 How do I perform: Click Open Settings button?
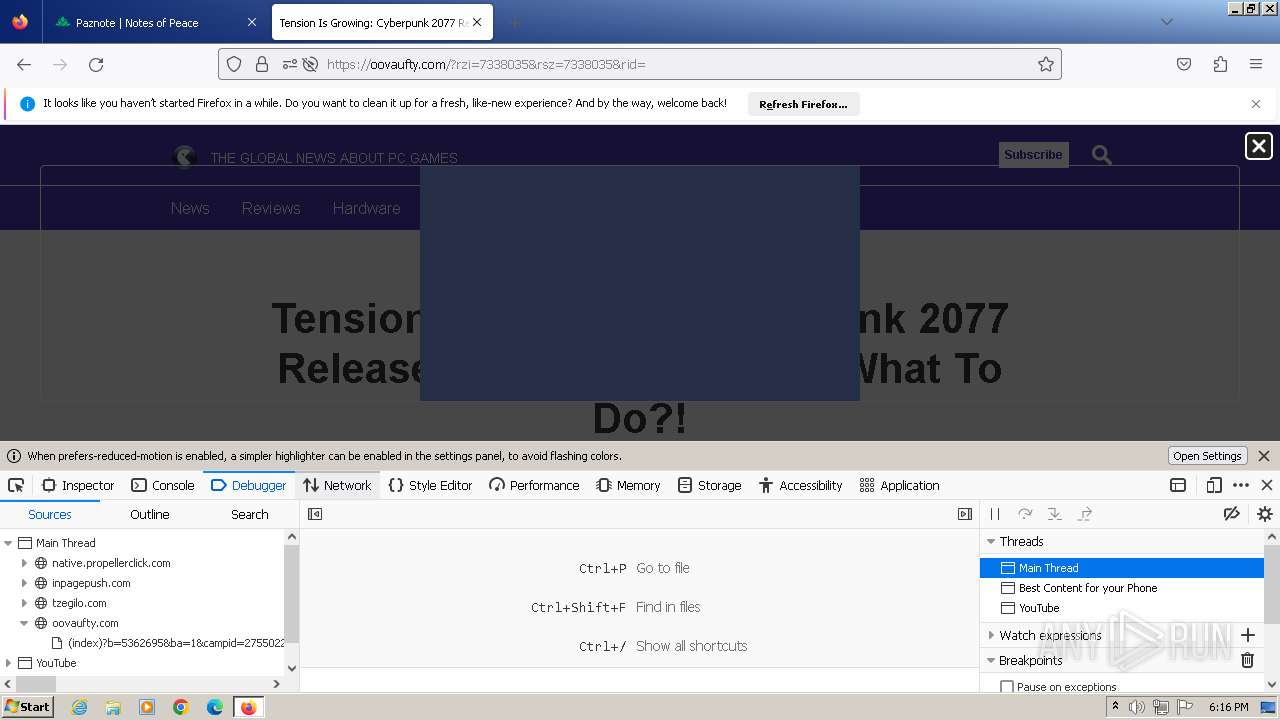click(x=1207, y=456)
